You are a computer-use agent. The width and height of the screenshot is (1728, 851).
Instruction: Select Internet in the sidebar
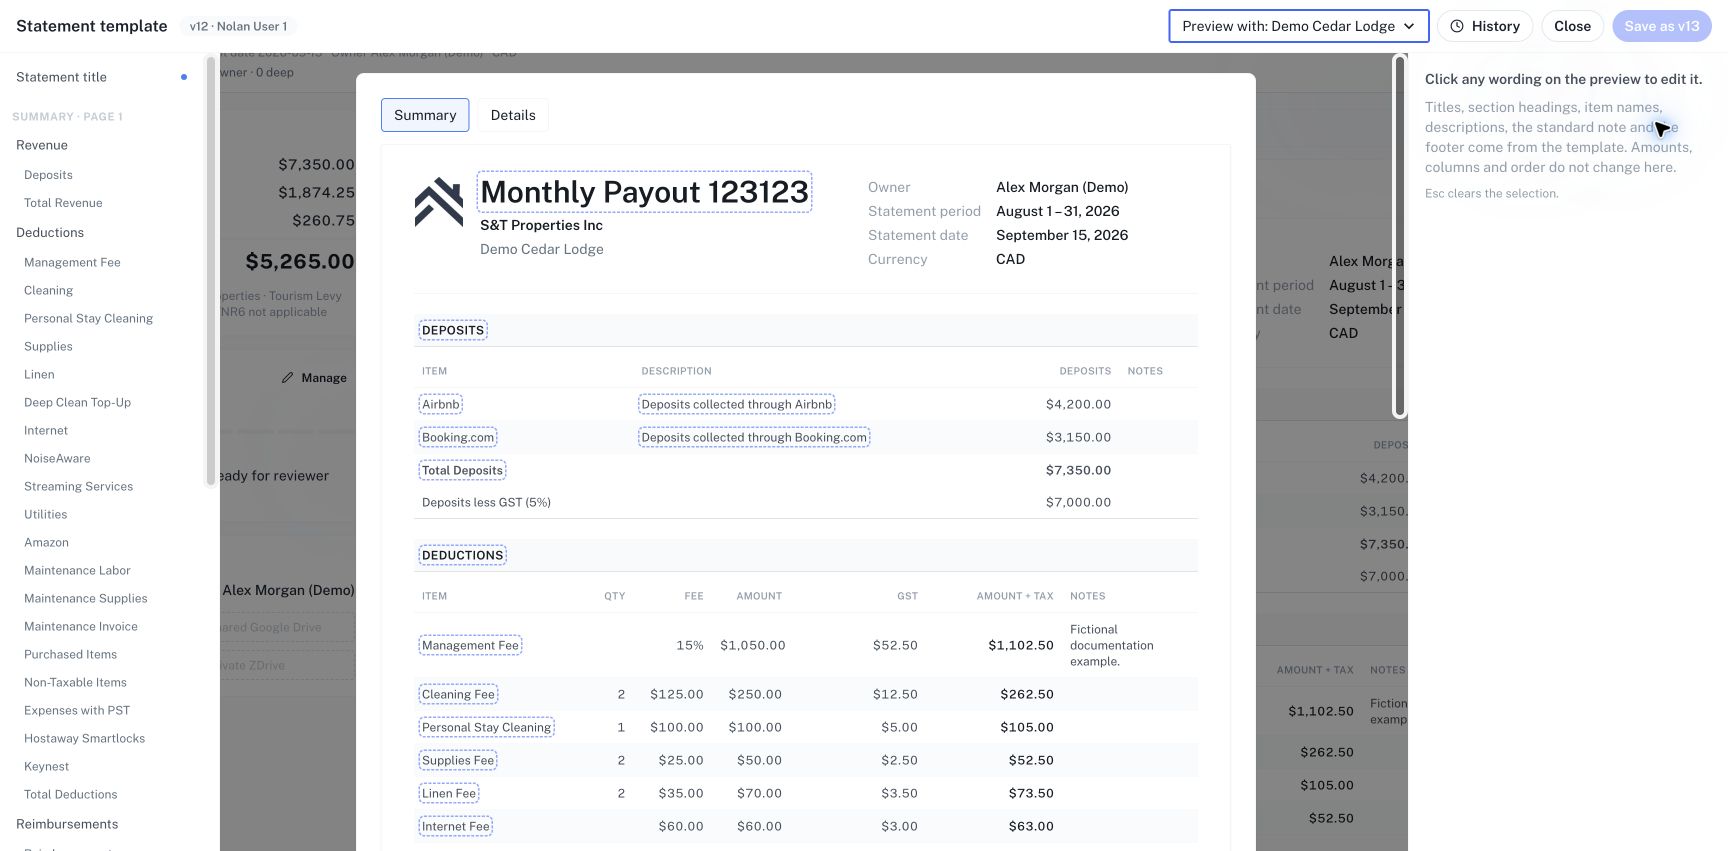(46, 431)
